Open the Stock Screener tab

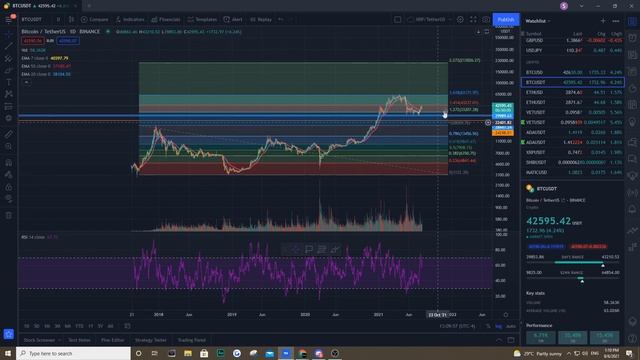tap(39, 340)
